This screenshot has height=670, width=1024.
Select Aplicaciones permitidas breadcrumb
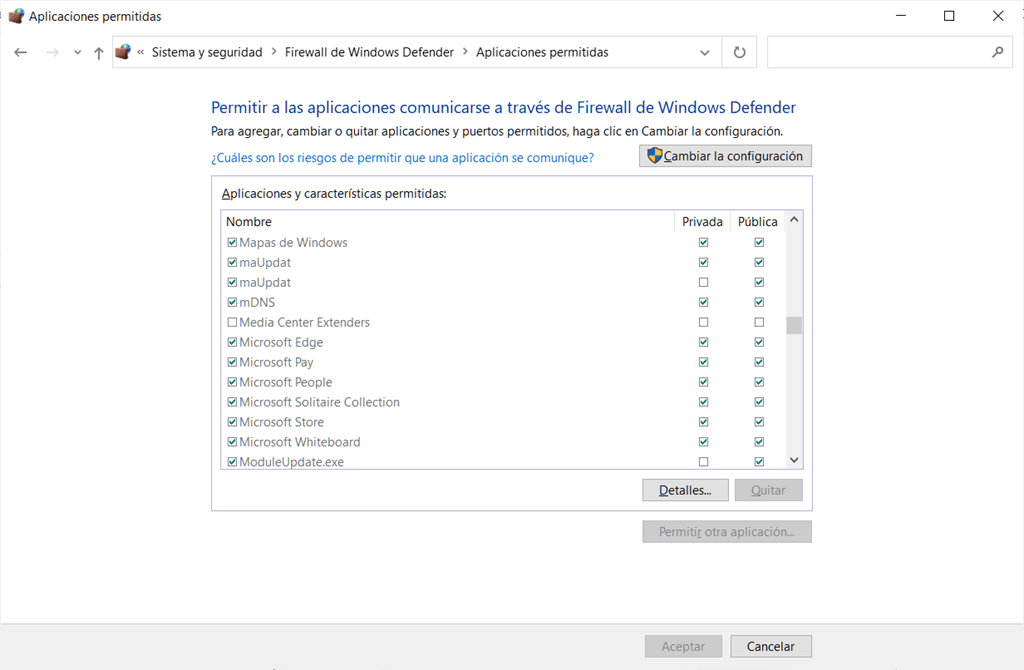pos(542,52)
